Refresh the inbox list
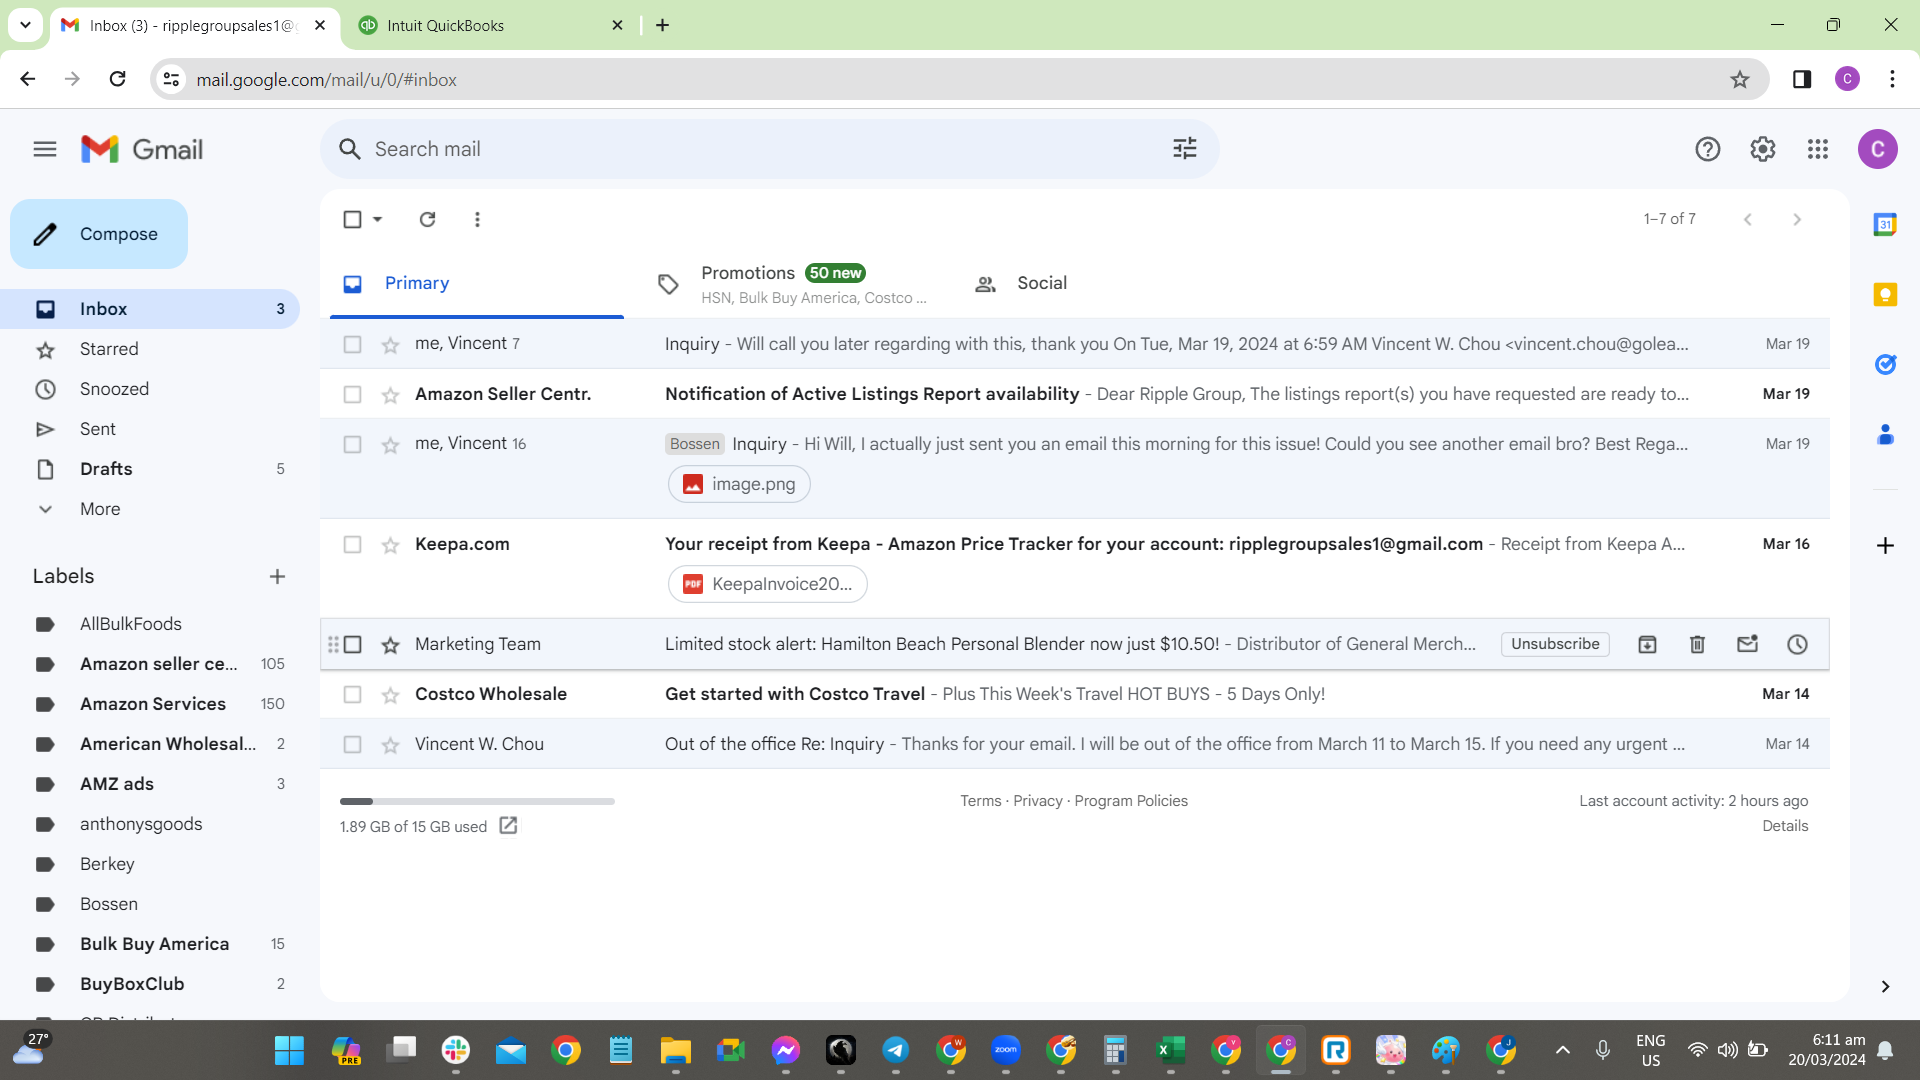This screenshot has width=1920, height=1080. pos(427,219)
